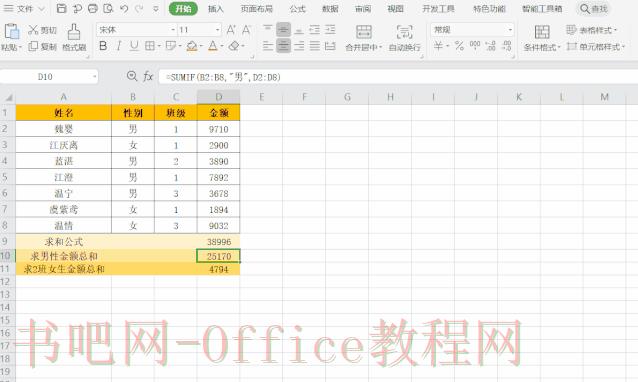
Task: Switch to the 插入 ribbon tab
Action: pyautogui.click(x=216, y=9)
